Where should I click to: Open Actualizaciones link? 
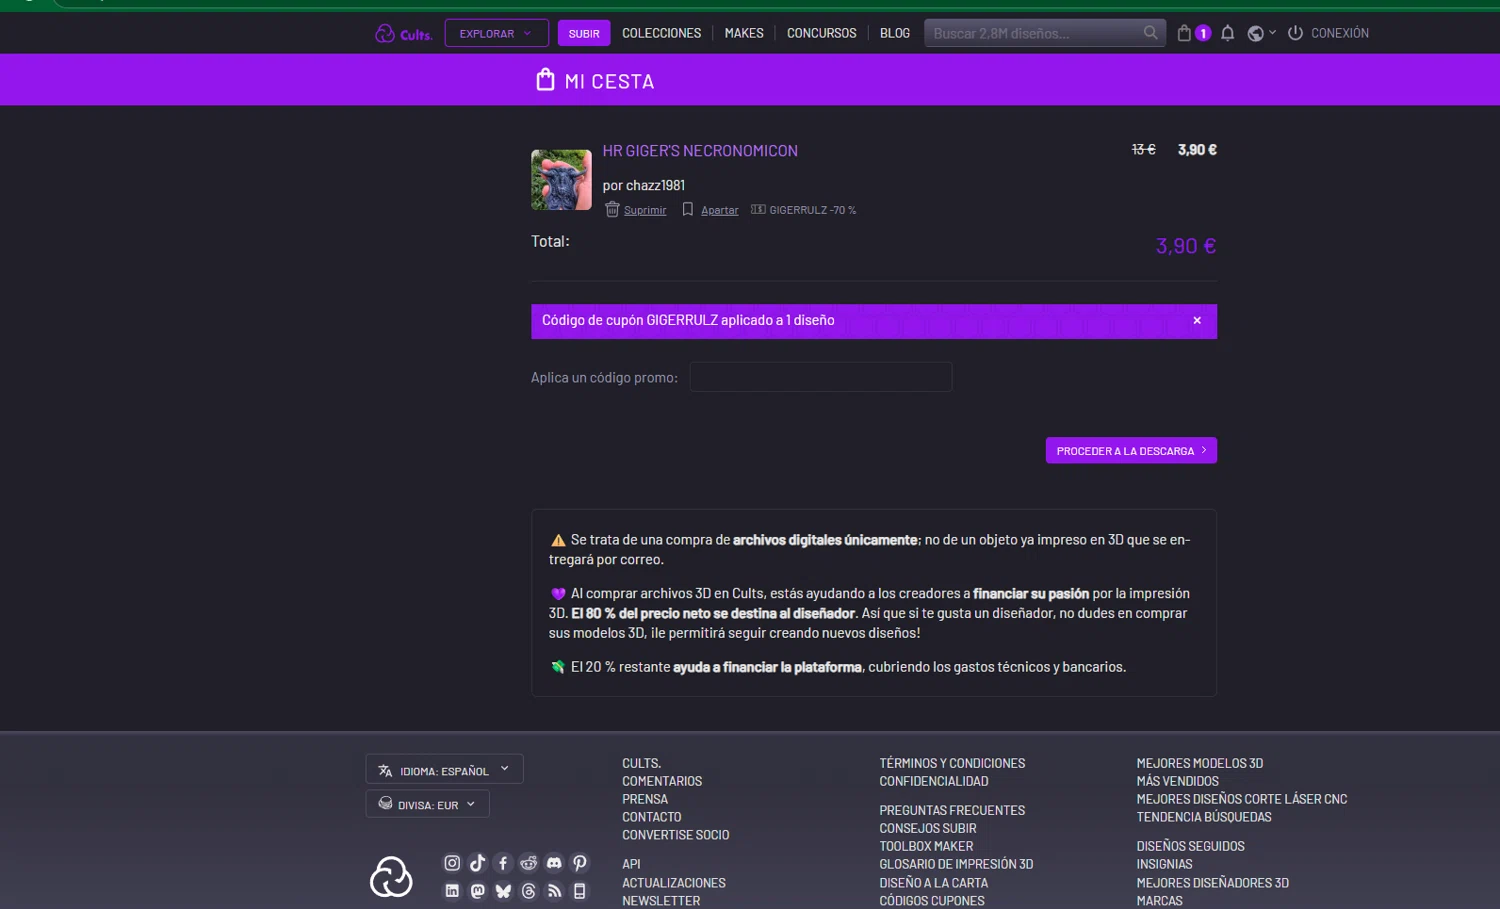click(674, 883)
